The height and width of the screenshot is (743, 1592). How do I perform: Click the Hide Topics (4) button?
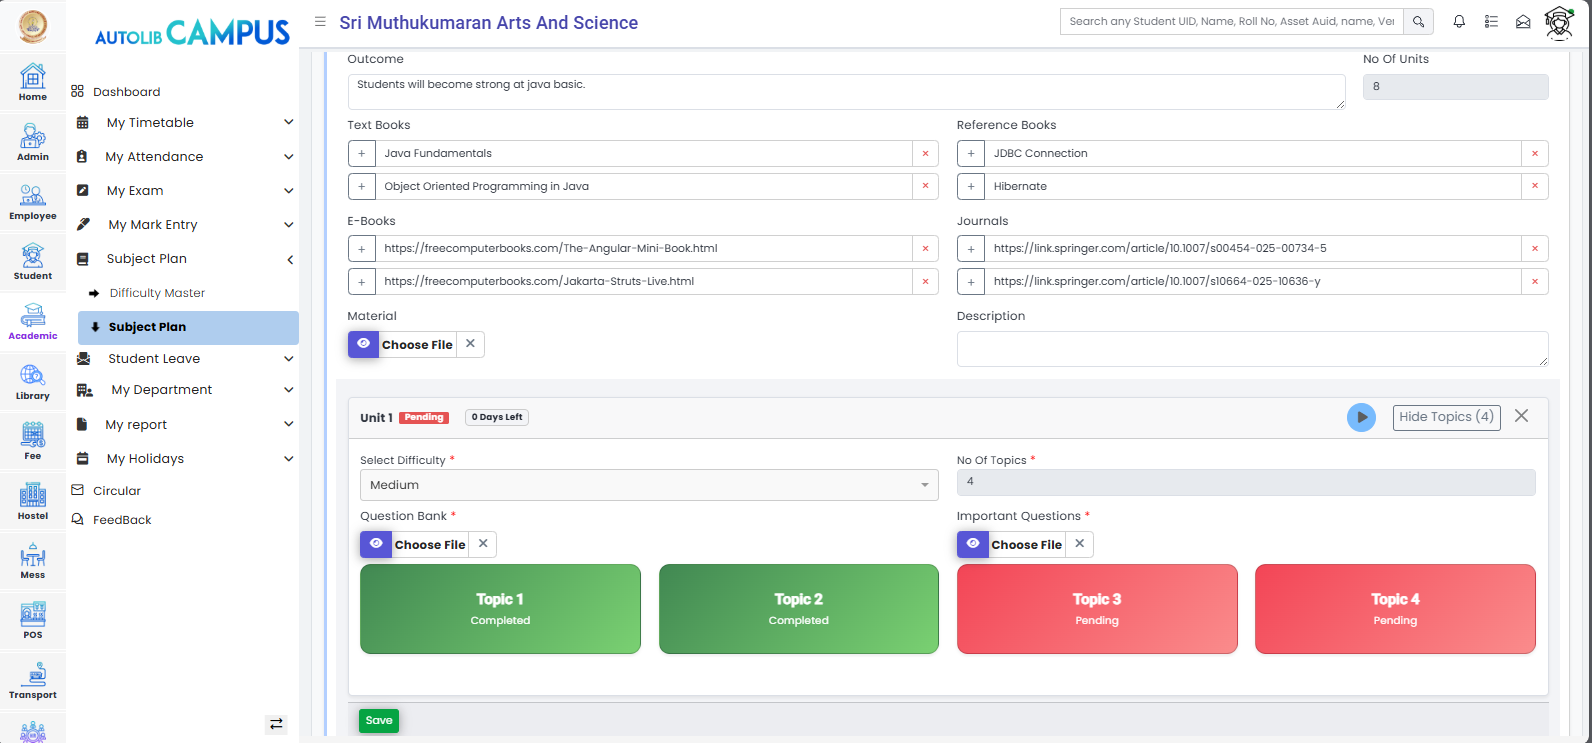(x=1446, y=417)
